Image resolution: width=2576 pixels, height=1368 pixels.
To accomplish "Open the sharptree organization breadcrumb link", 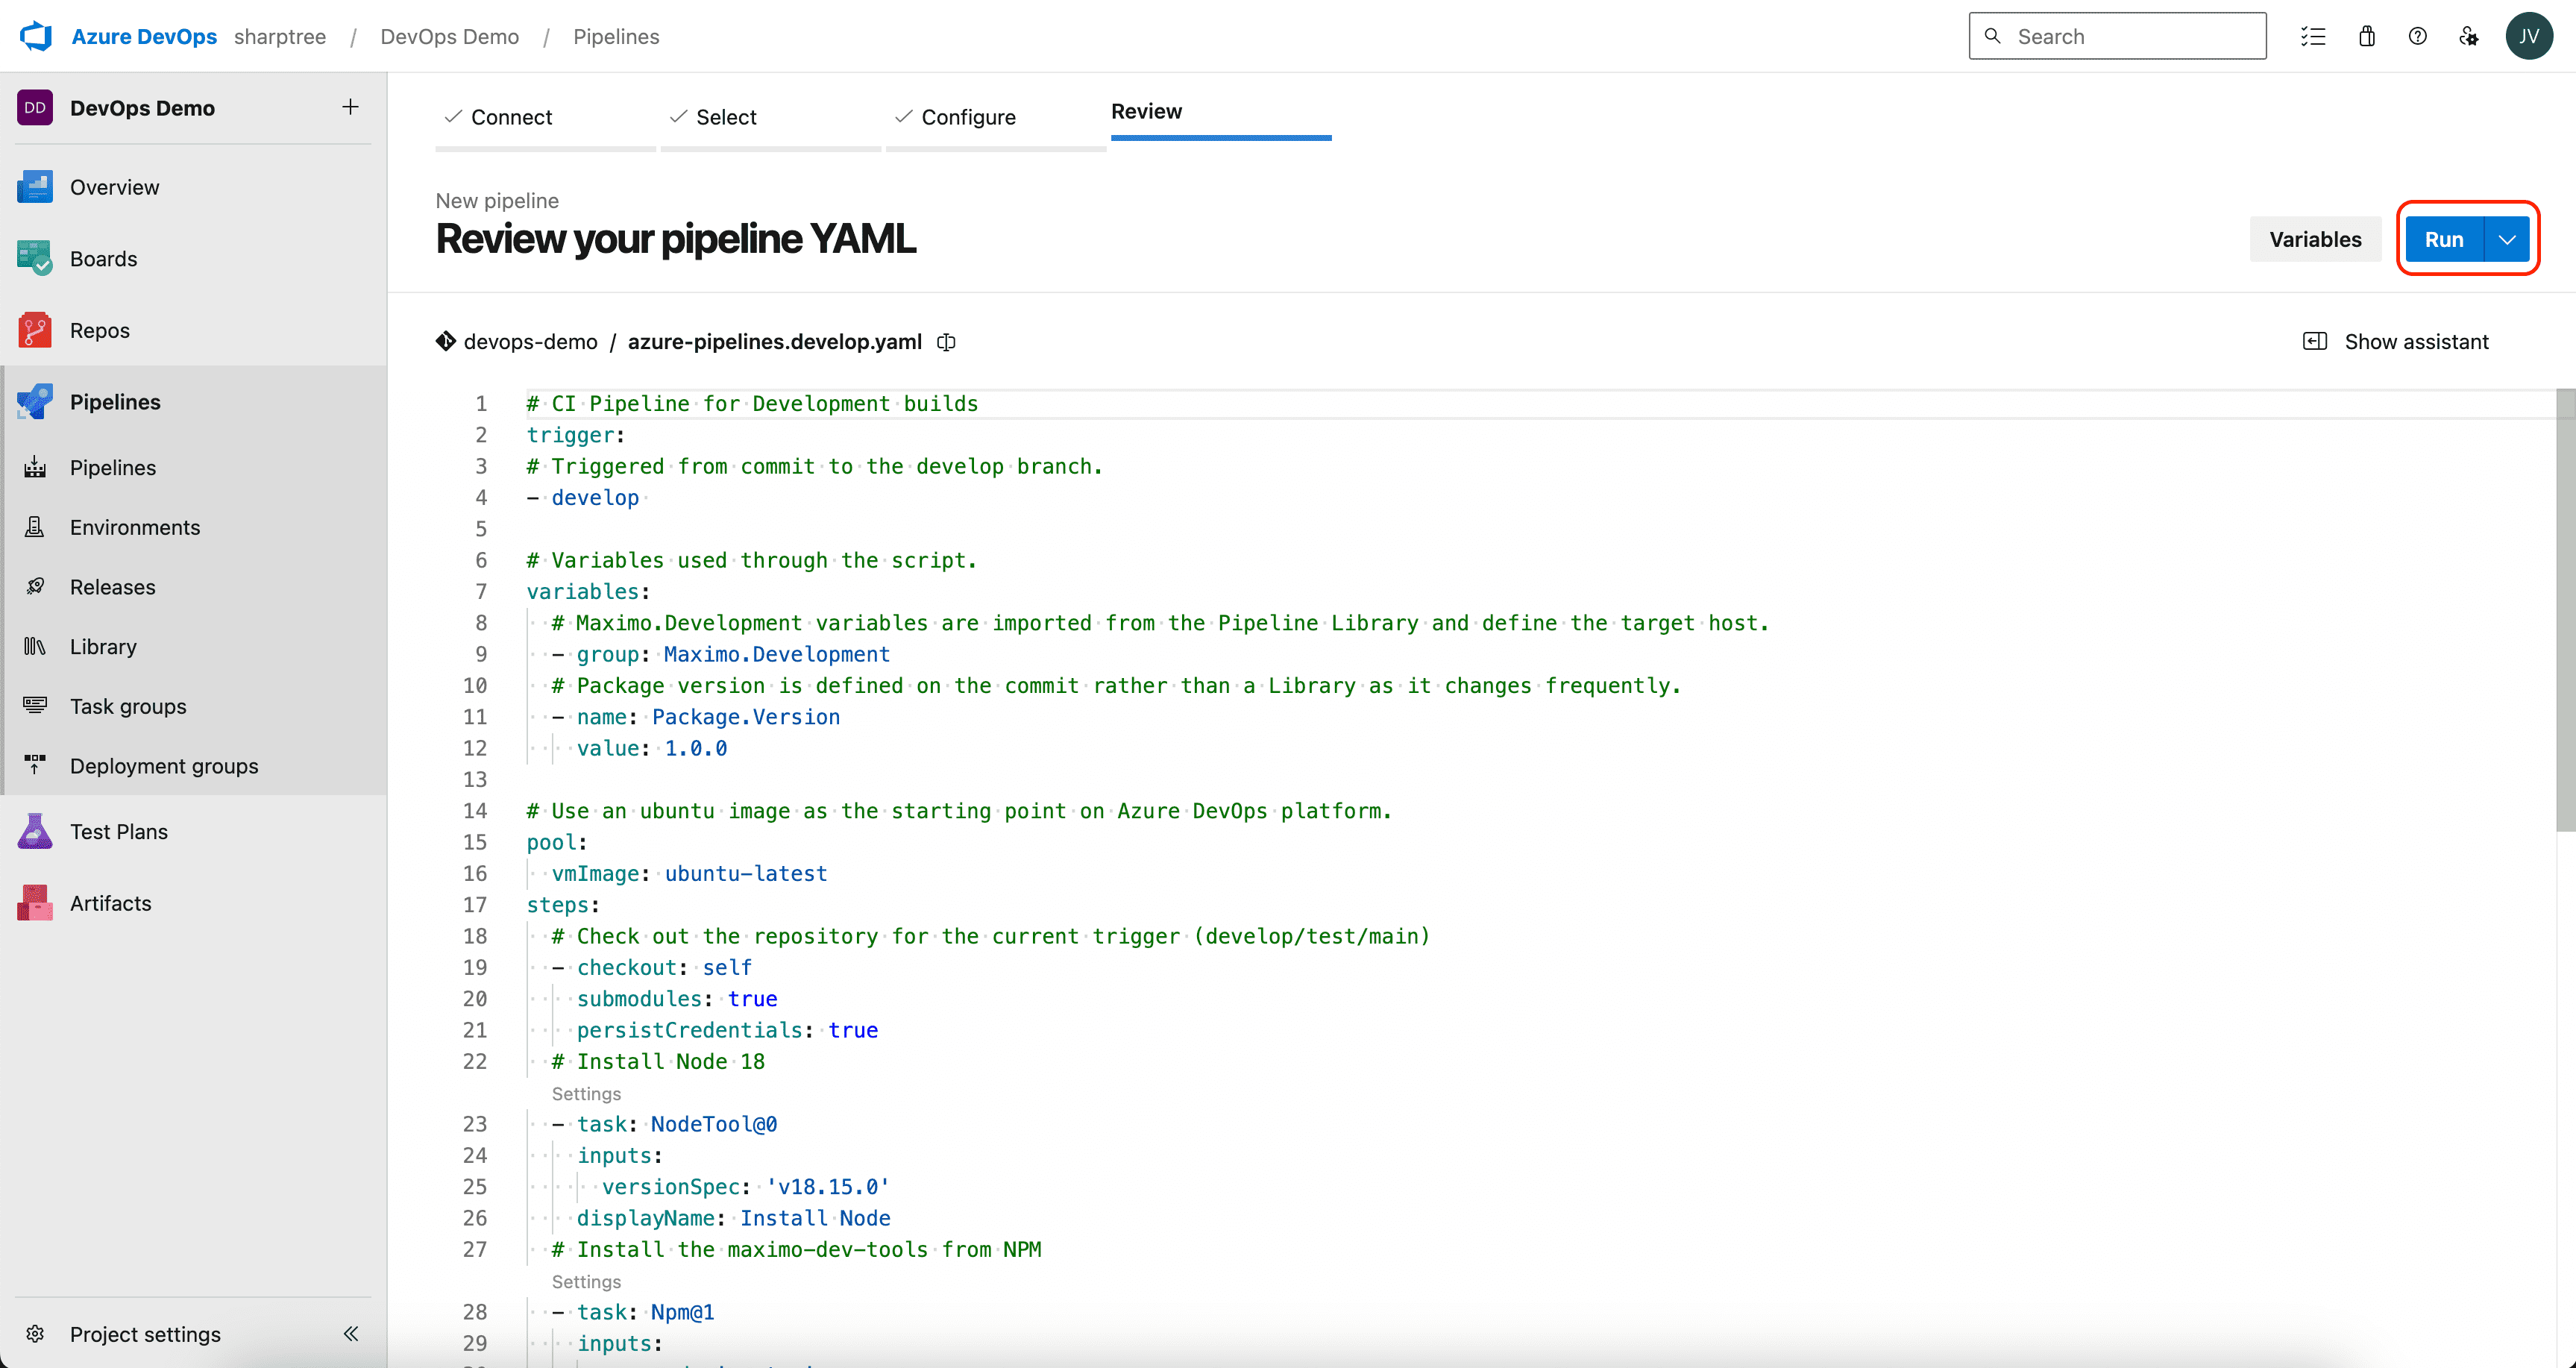I will pos(280,36).
